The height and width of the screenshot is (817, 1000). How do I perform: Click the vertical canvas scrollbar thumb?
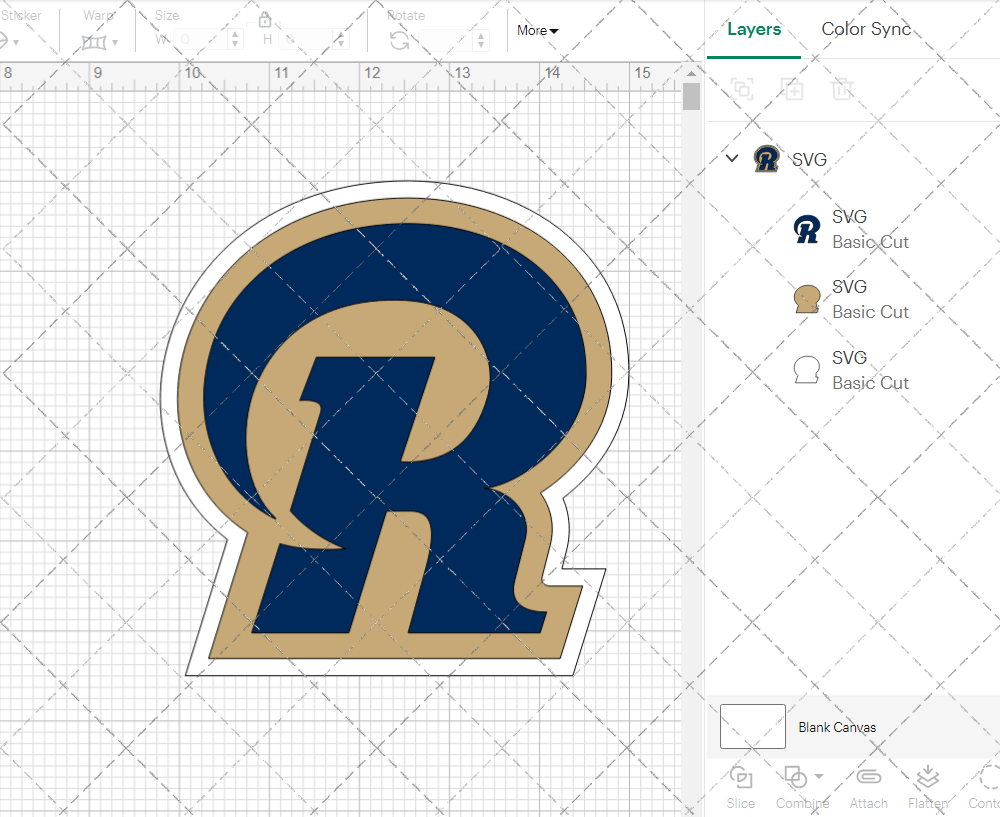click(691, 97)
